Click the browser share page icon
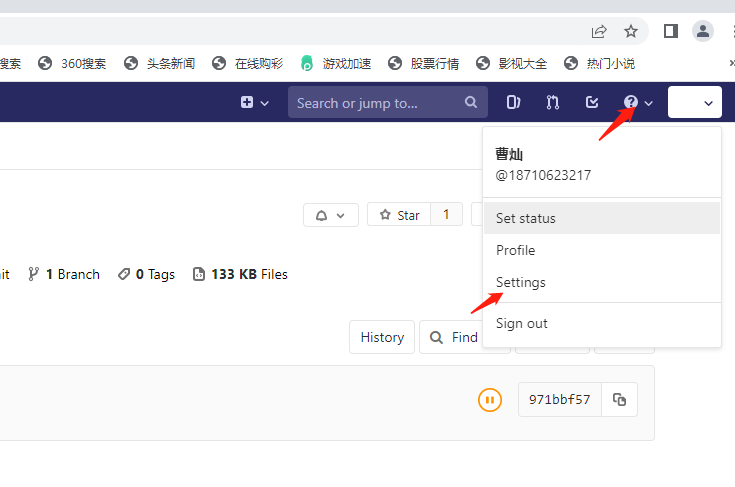 (x=599, y=31)
